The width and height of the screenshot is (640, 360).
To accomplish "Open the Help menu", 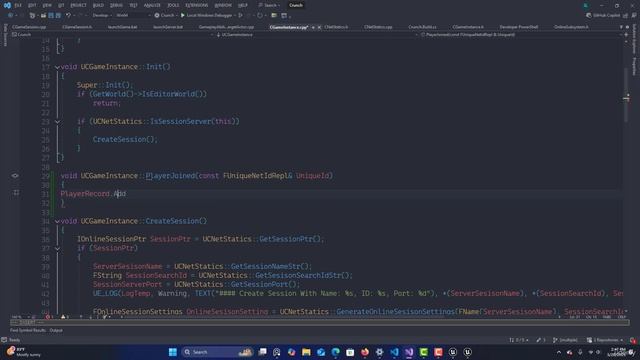I will click(x=243, y=5).
